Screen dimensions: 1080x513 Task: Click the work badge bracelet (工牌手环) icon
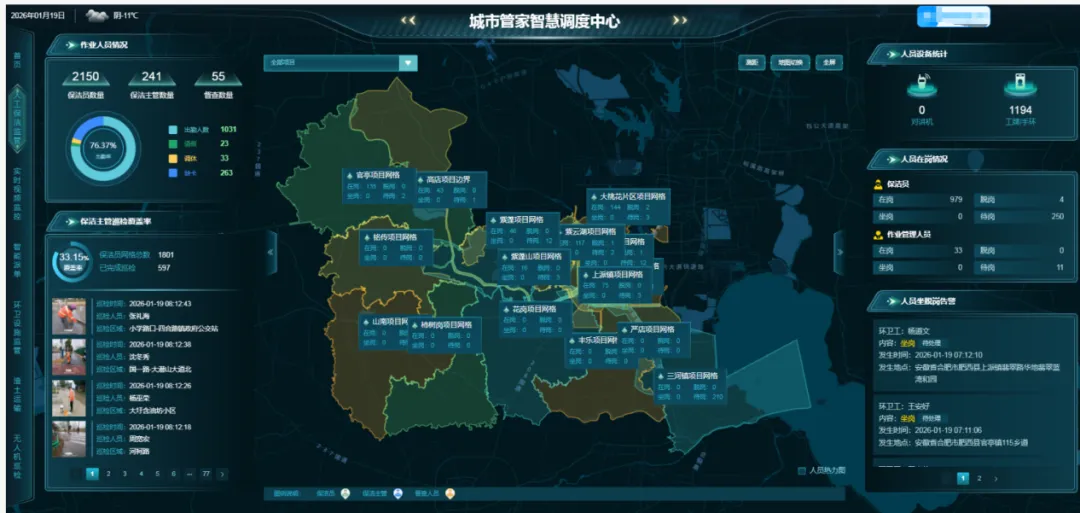click(x=1019, y=85)
